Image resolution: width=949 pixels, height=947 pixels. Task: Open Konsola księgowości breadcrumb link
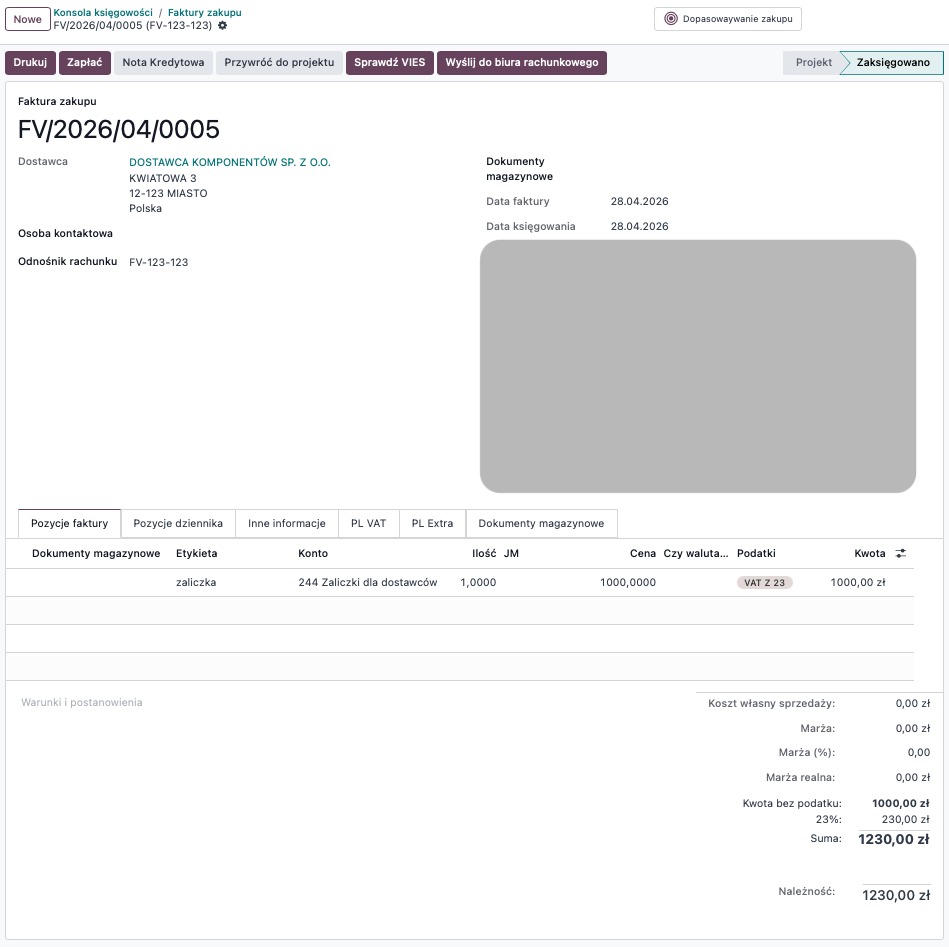click(x=103, y=13)
